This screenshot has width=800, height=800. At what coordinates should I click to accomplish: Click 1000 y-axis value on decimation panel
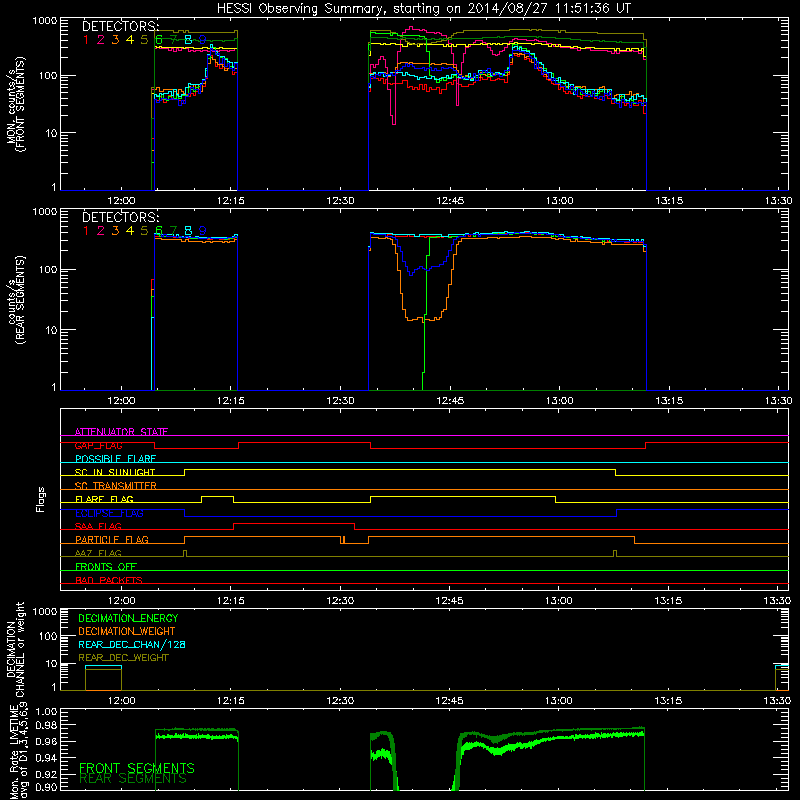[x=45, y=611]
